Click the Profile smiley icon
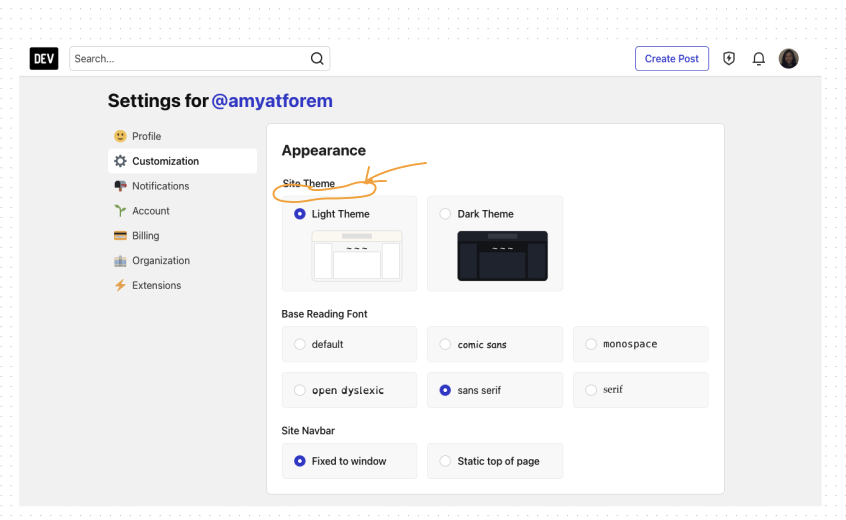 (x=120, y=136)
